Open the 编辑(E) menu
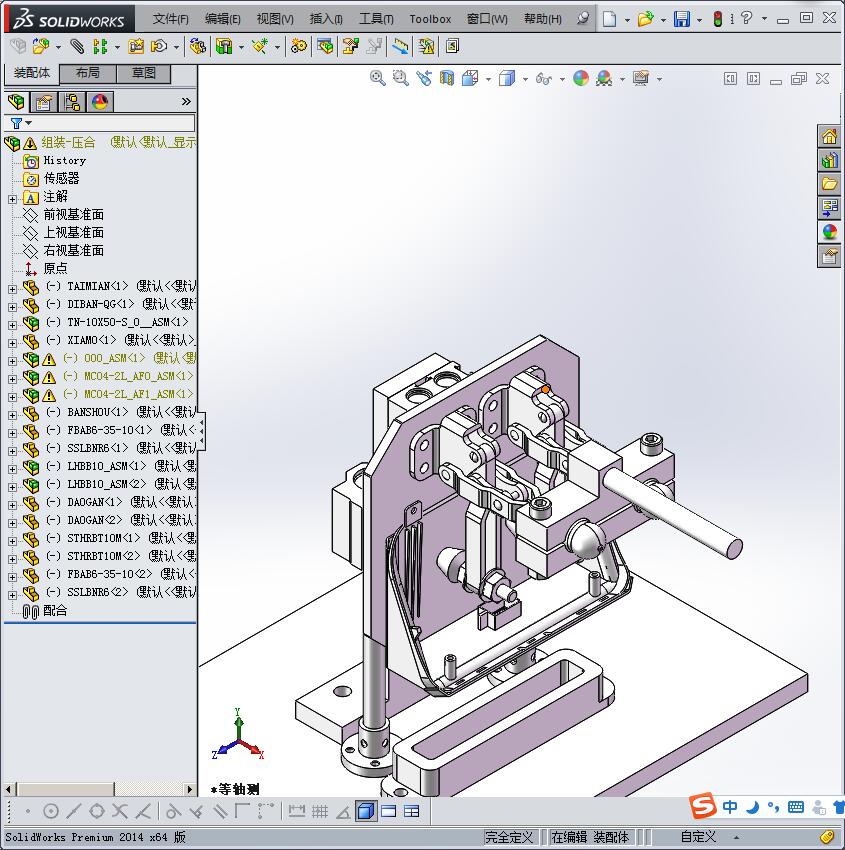845x850 pixels. click(223, 19)
